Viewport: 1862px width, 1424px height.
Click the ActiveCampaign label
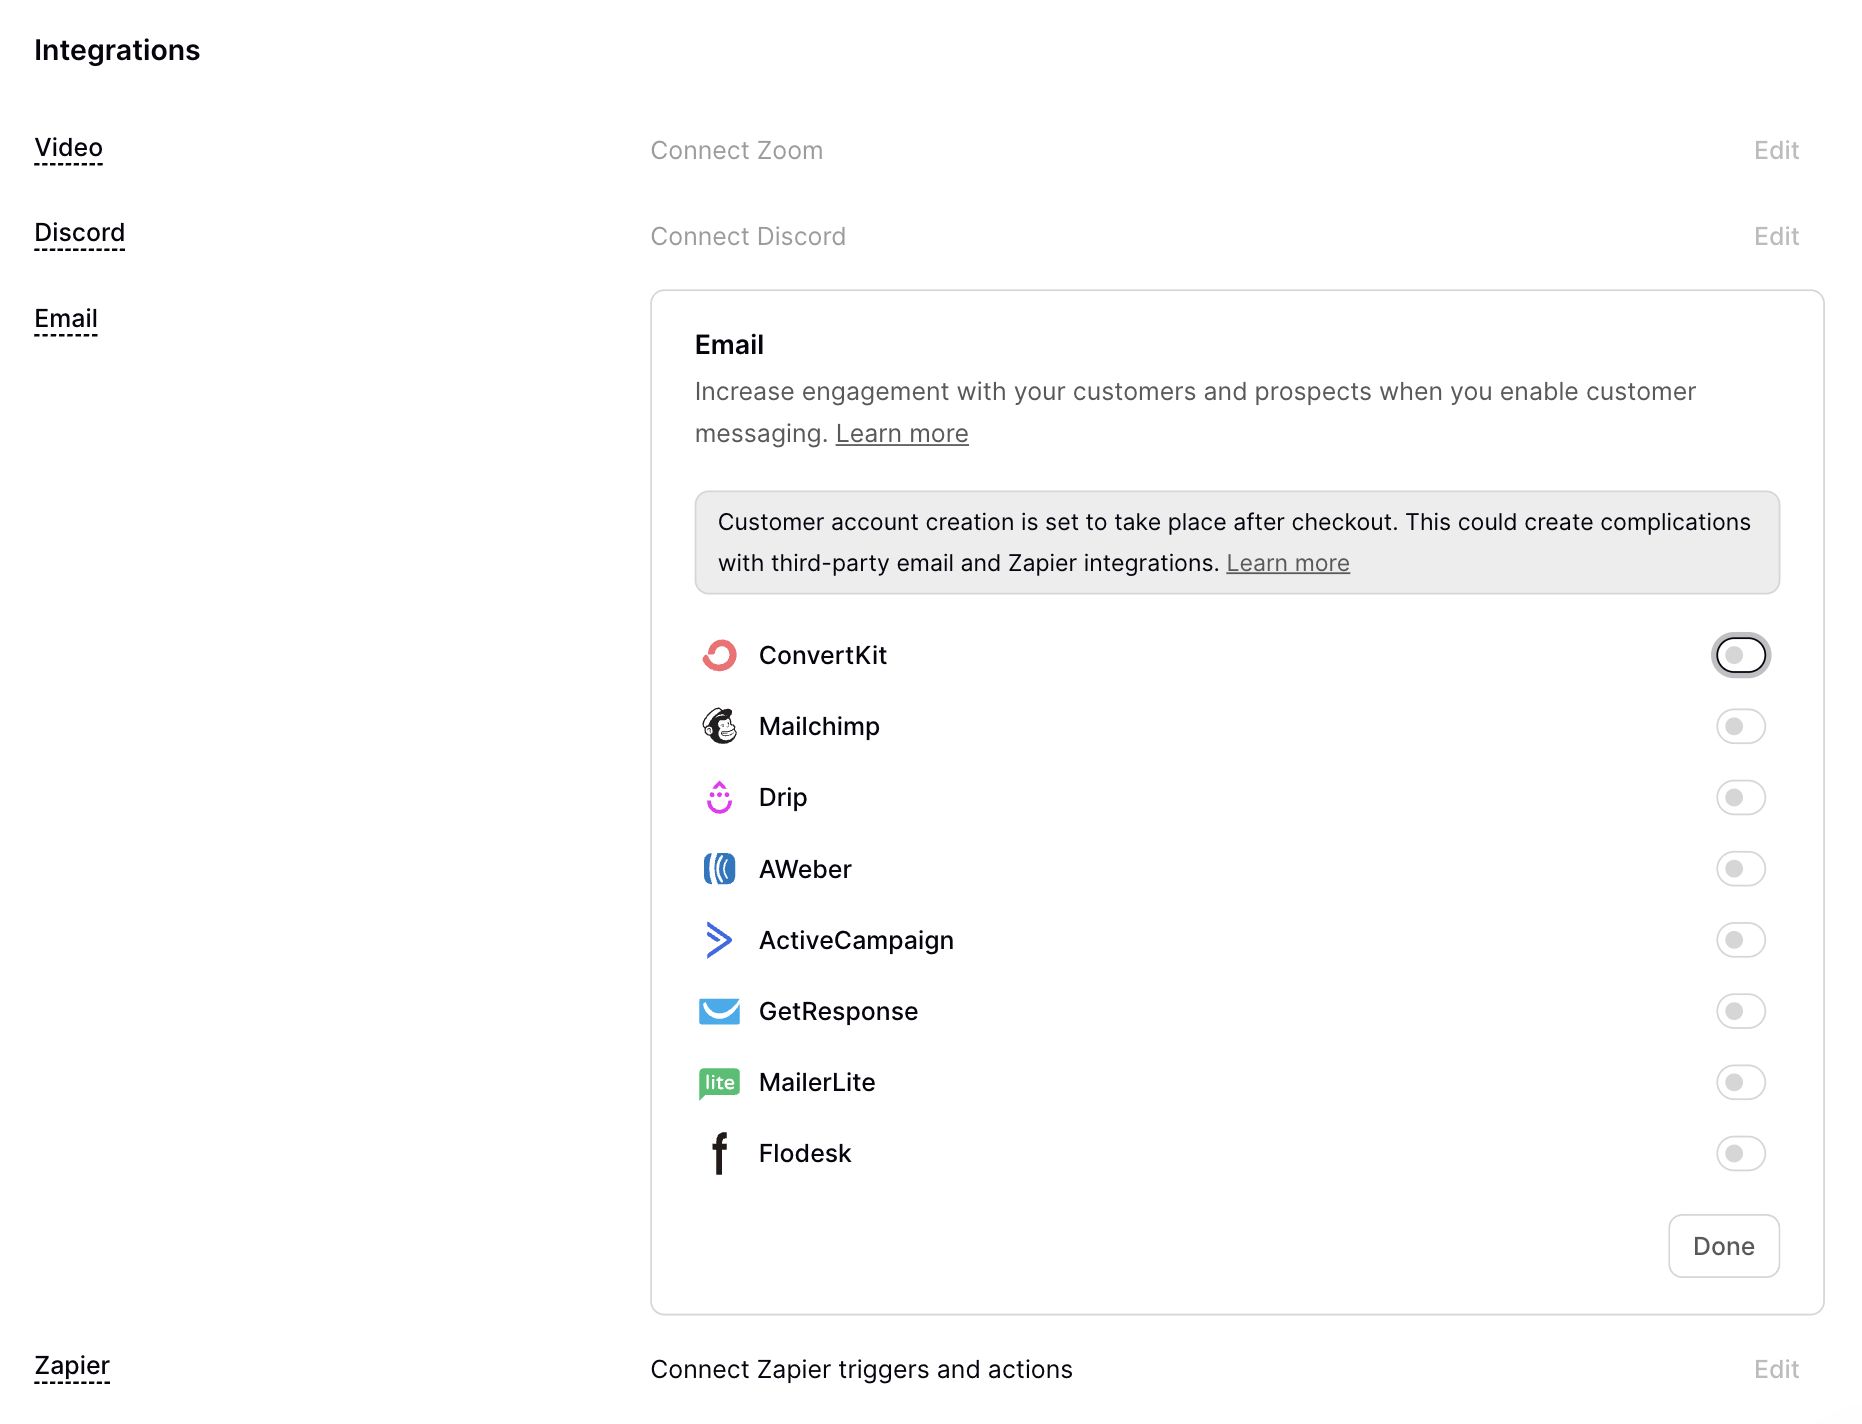(856, 940)
